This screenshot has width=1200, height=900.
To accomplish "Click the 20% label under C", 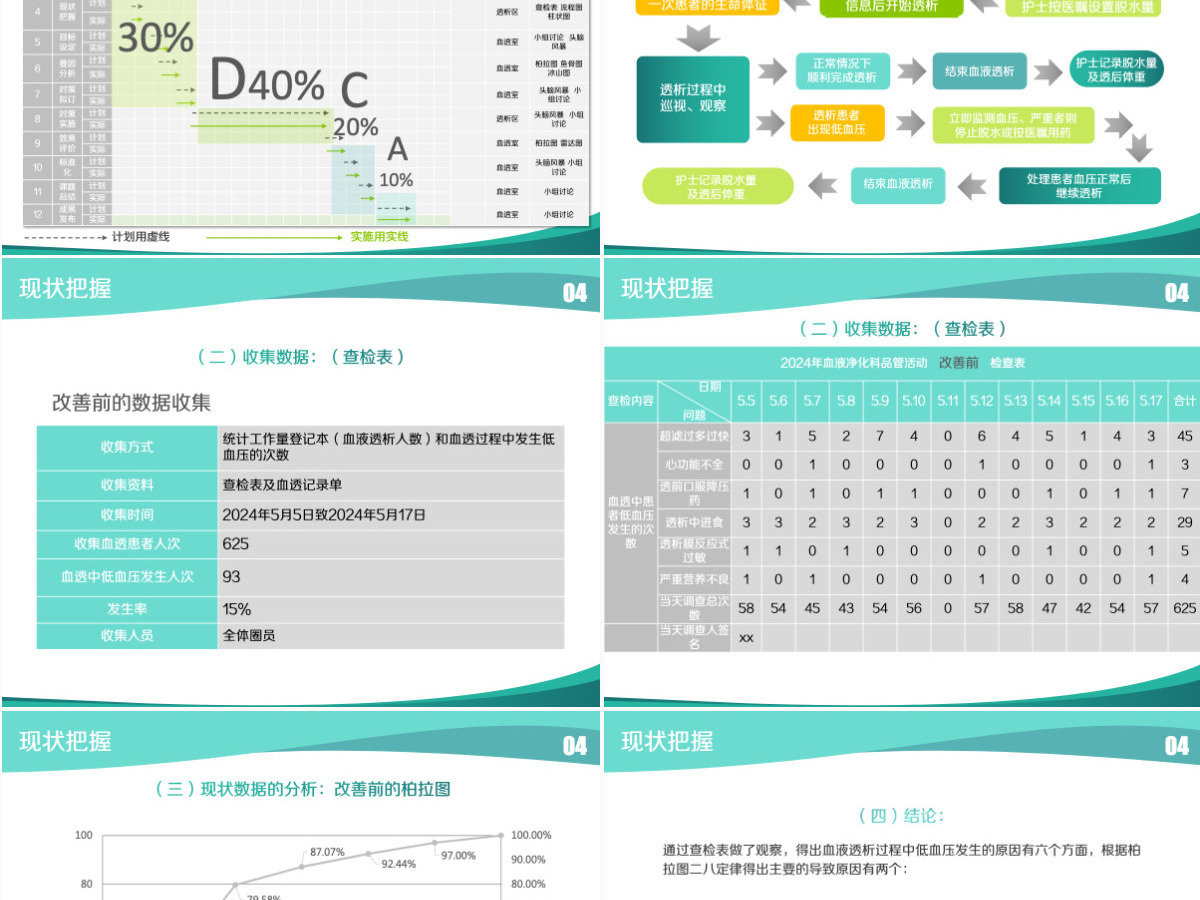I will 356,128.
